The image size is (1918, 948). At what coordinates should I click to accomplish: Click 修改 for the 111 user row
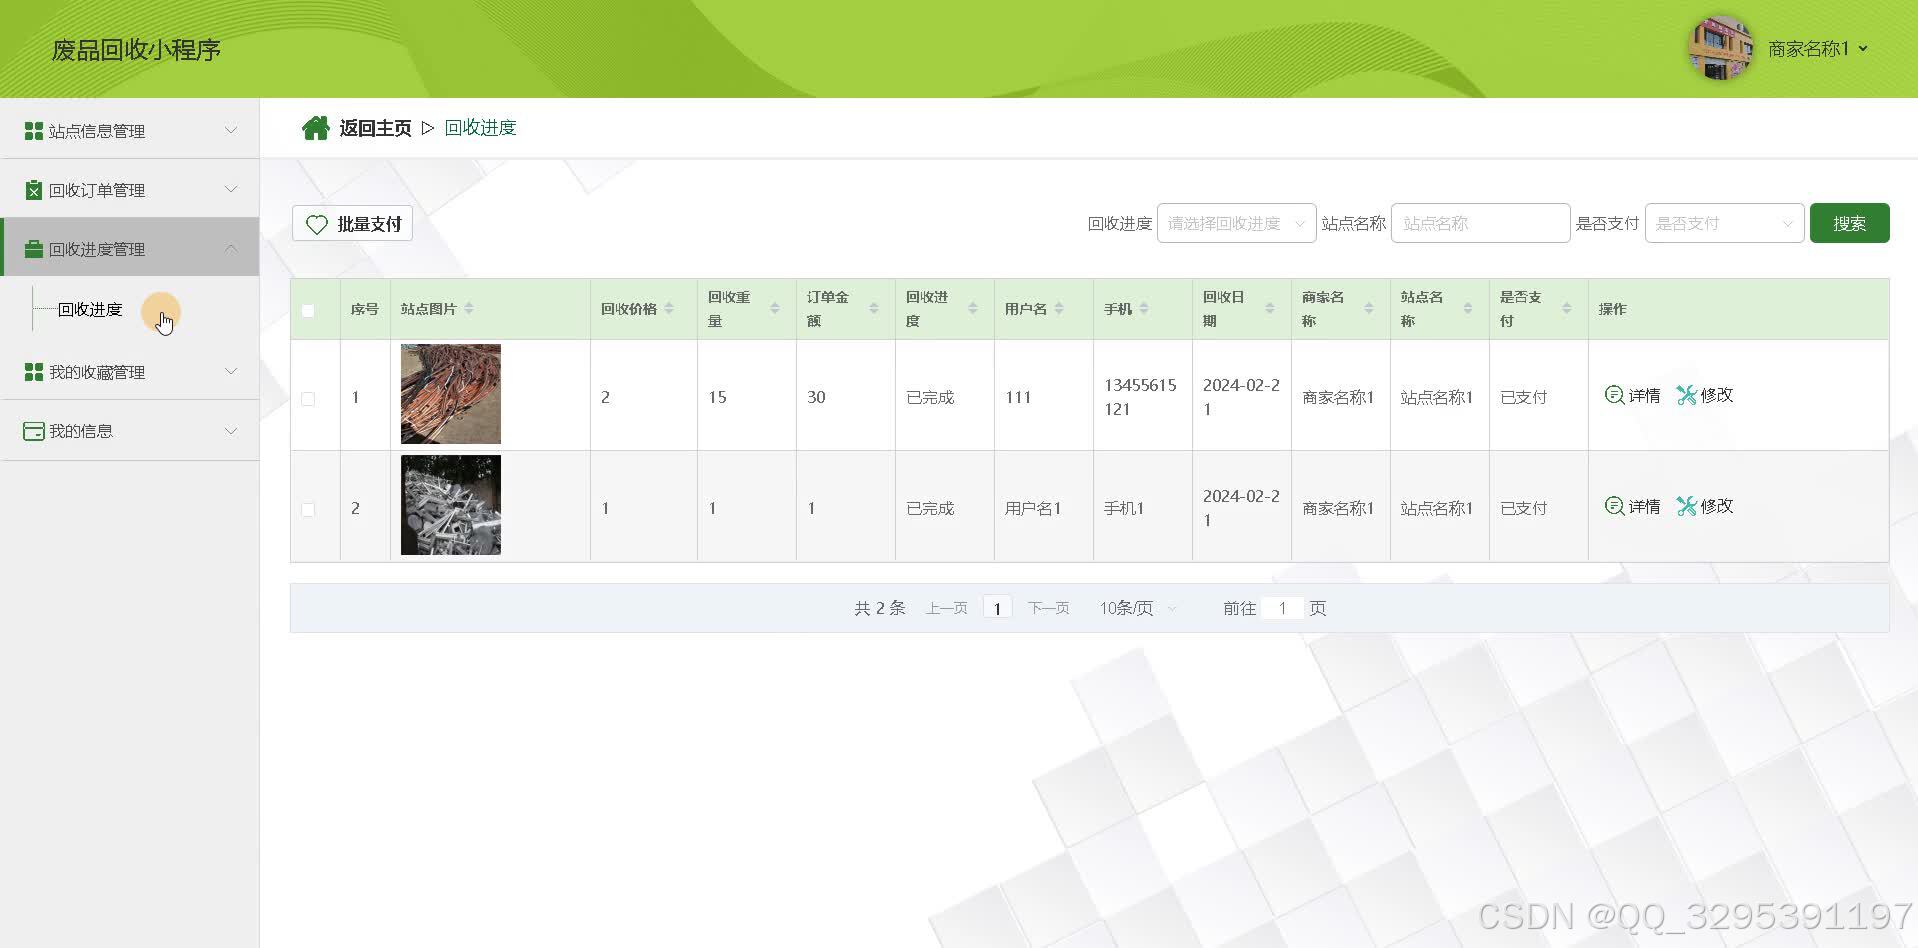point(1705,395)
